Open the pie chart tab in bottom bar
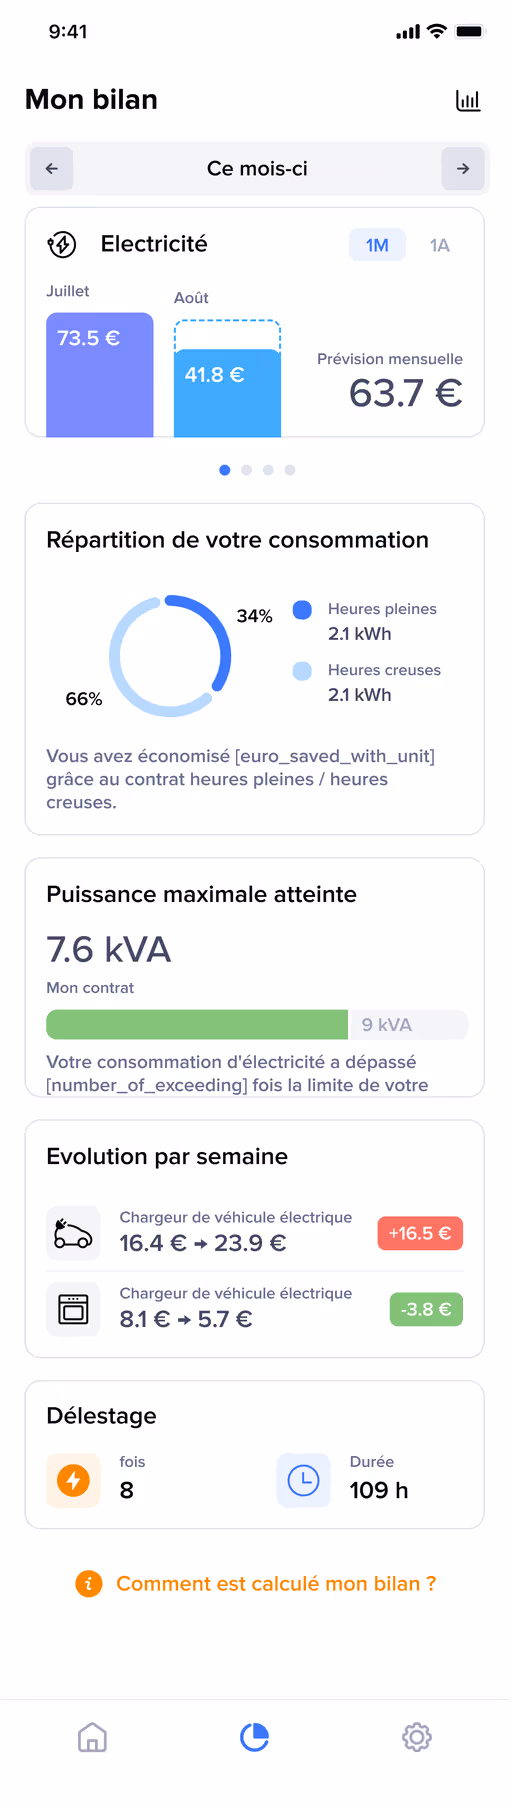 tap(255, 1737)
